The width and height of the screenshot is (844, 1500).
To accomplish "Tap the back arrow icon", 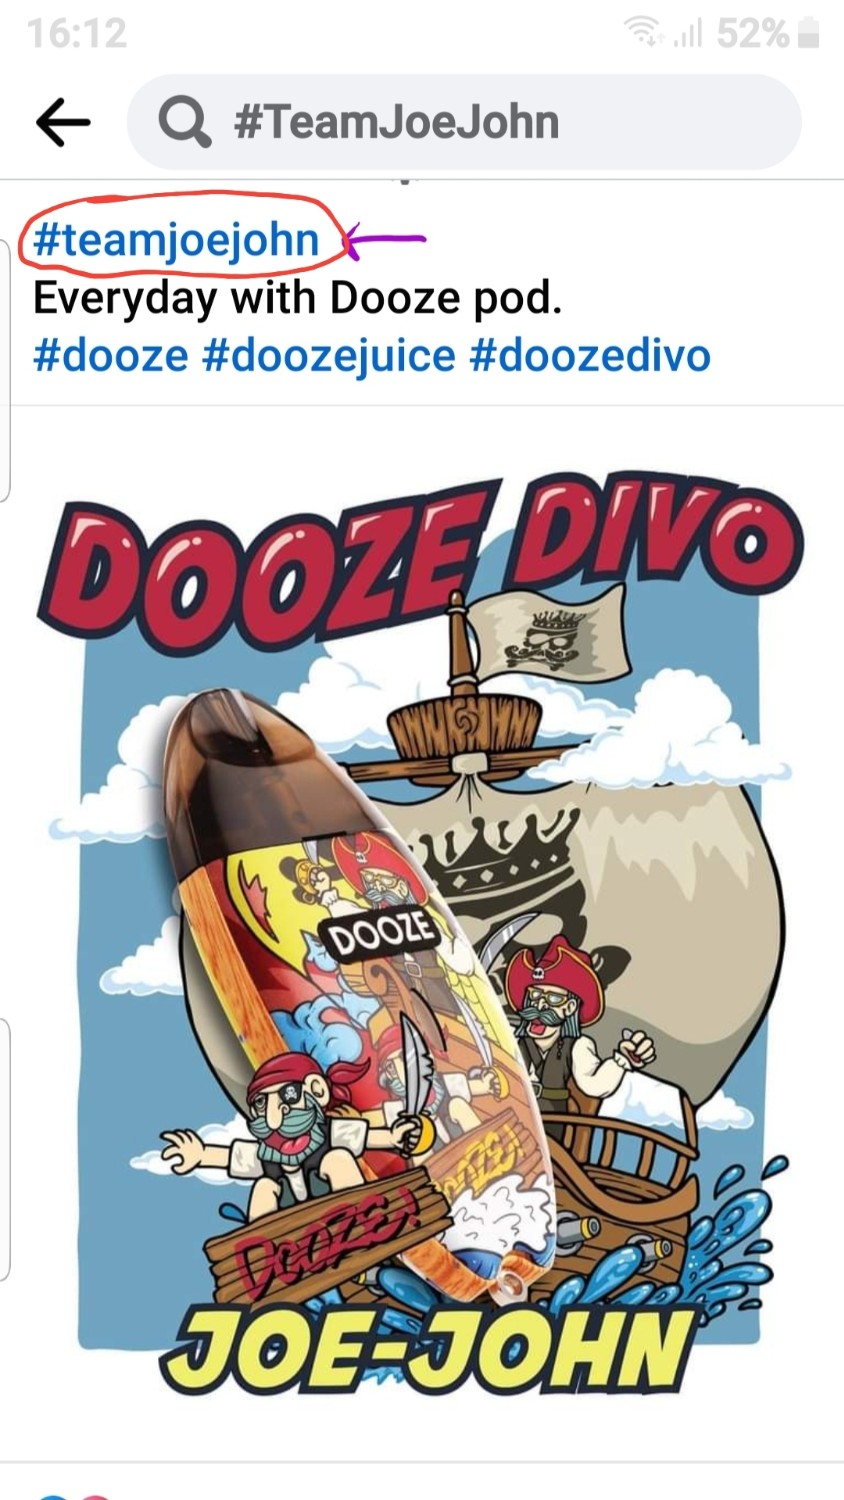I will 63,122.
